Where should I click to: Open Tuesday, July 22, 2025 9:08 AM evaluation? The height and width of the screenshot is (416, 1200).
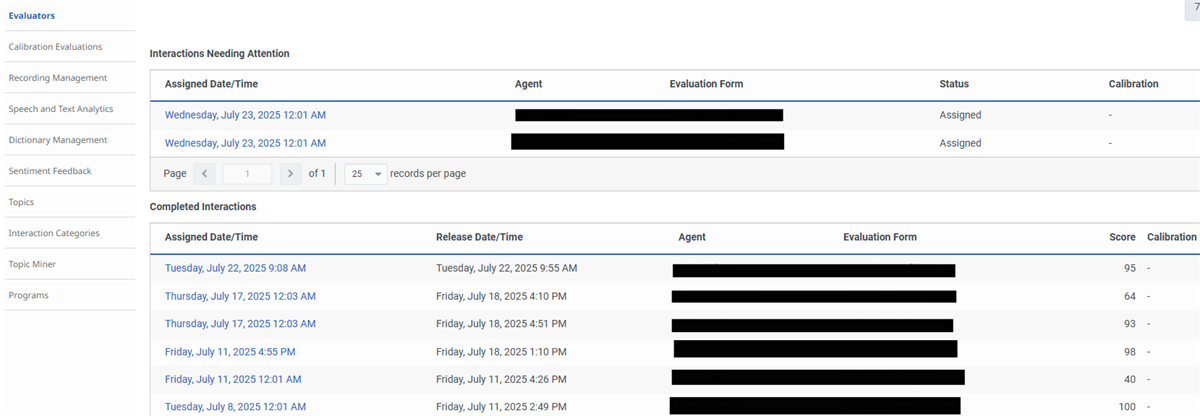[x=235, y=268]
